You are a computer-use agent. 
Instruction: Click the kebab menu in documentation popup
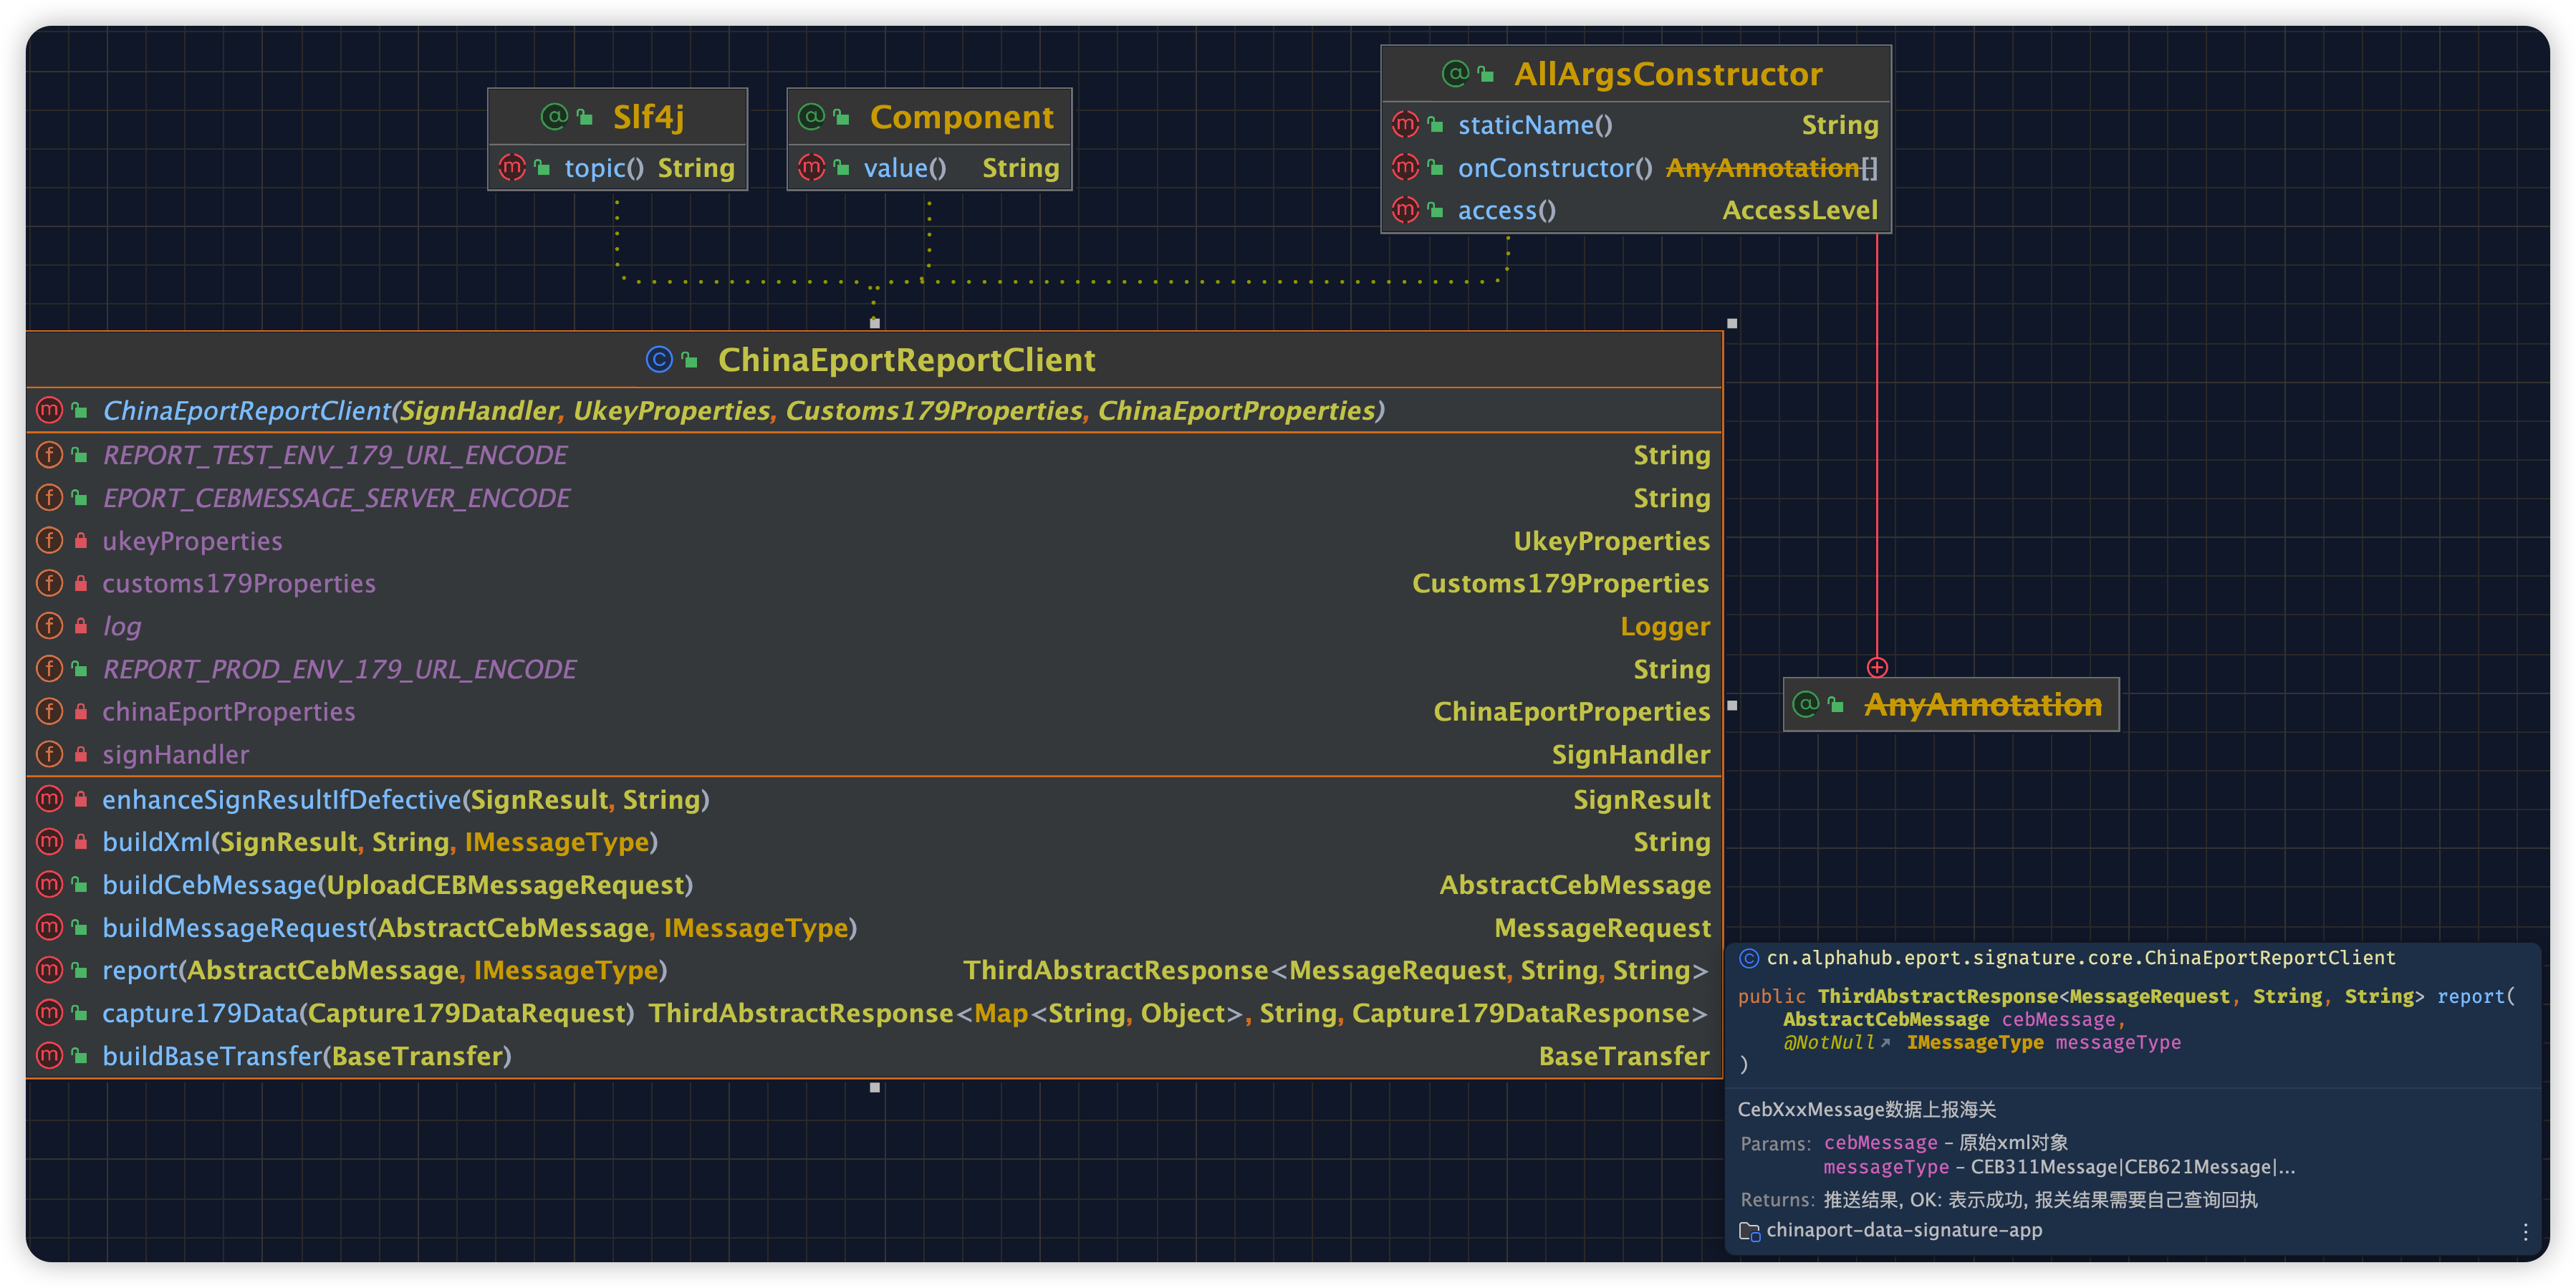(x=2525, y=1232)
